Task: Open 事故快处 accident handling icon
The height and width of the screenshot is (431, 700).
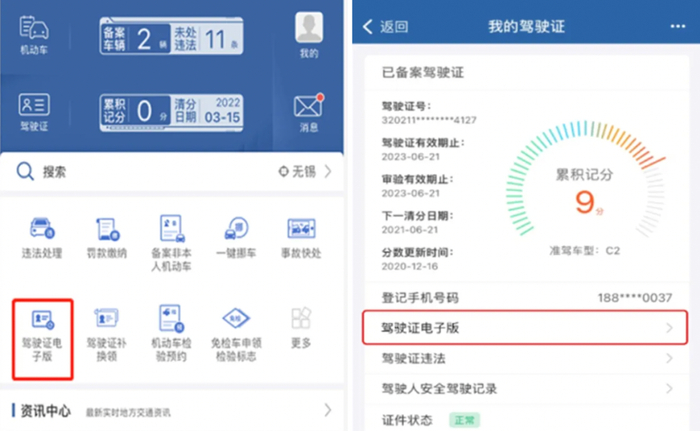Action: [x=301, y=238]
